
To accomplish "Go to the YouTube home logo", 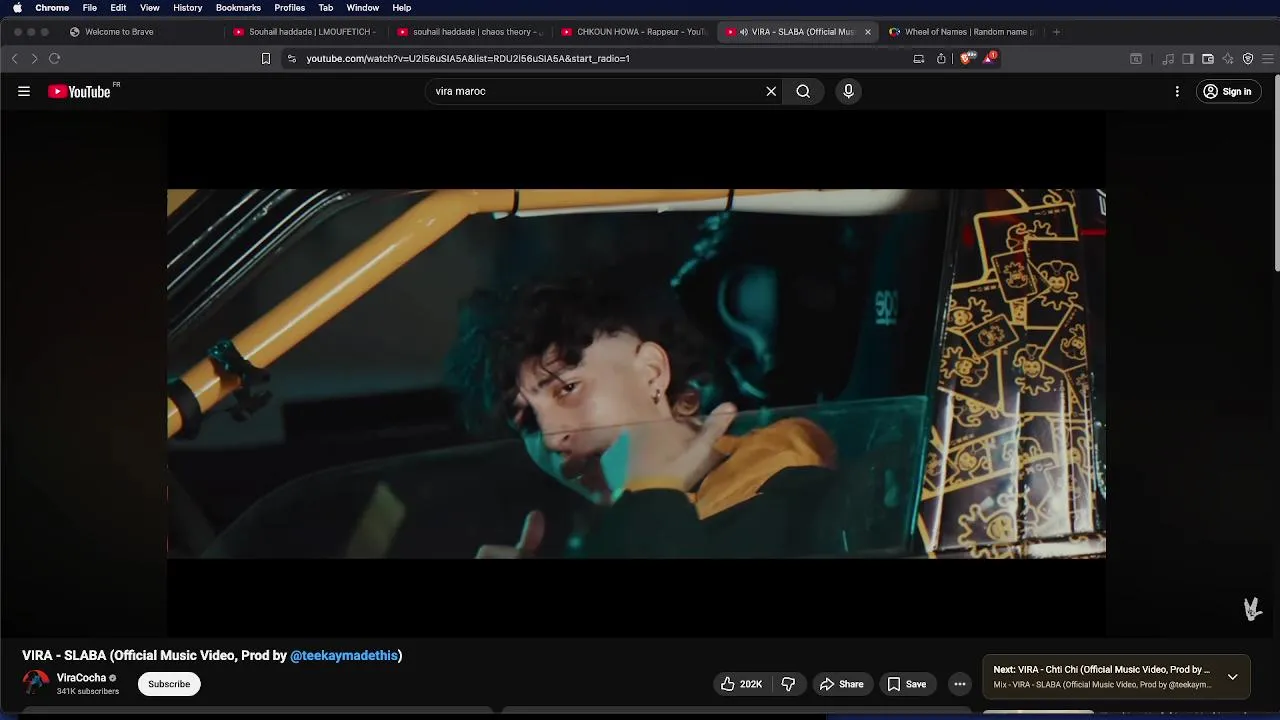I will coord(79,91).
